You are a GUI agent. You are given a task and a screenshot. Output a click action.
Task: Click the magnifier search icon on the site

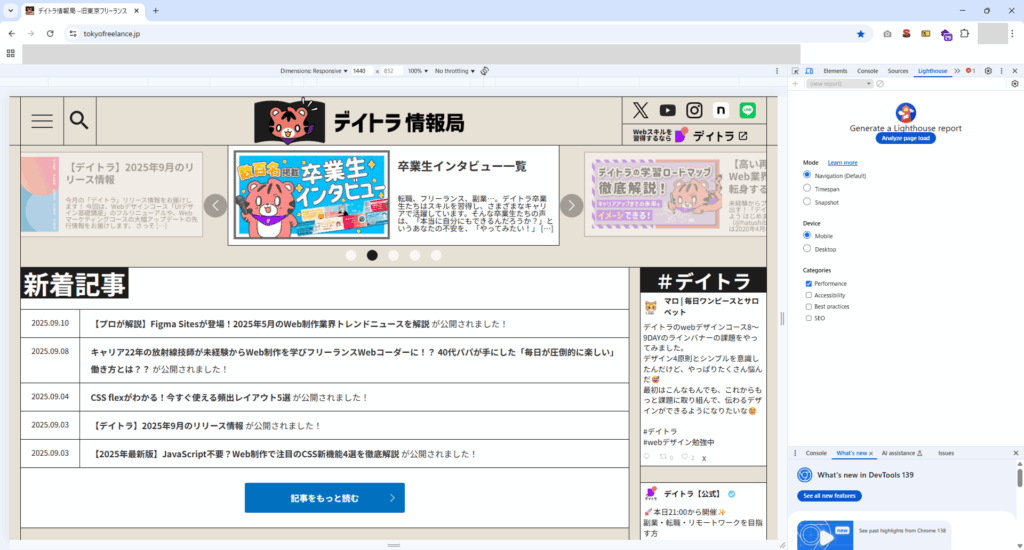point(79,121)
